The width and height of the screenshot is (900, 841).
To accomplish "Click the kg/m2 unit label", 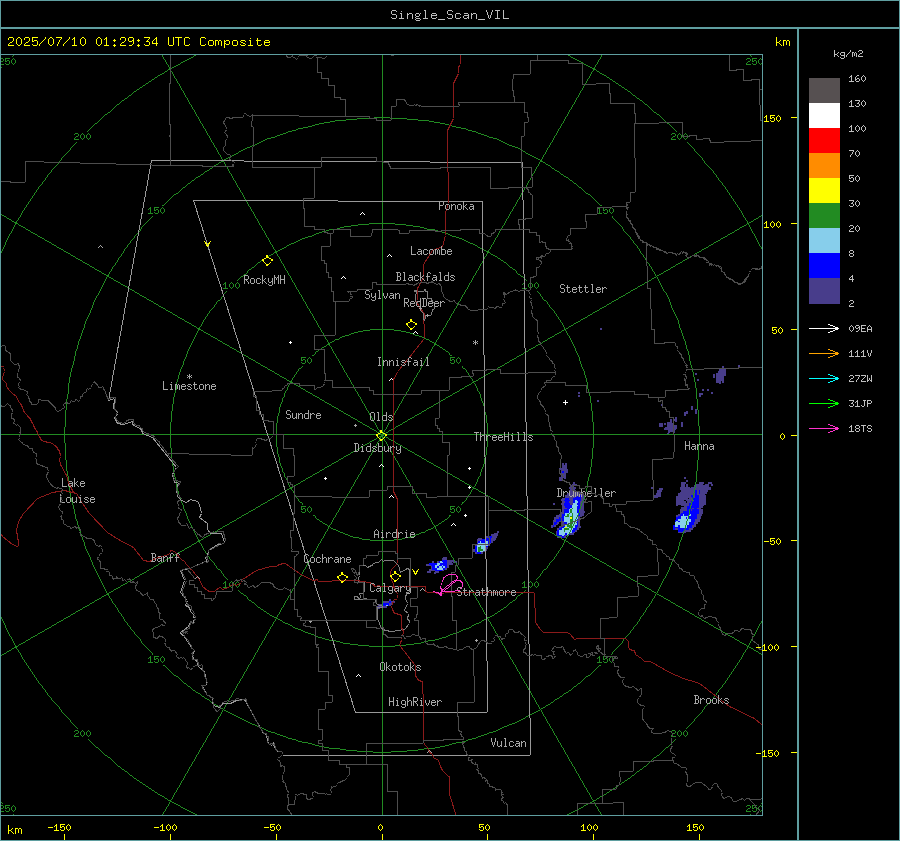I will click(848, 54).
